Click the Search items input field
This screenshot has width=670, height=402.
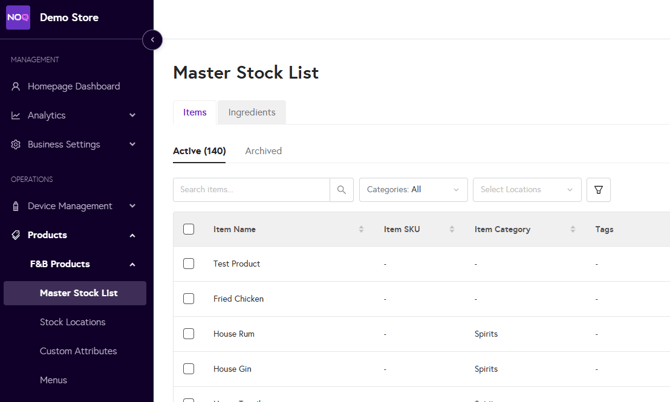(x=251, y=190)
